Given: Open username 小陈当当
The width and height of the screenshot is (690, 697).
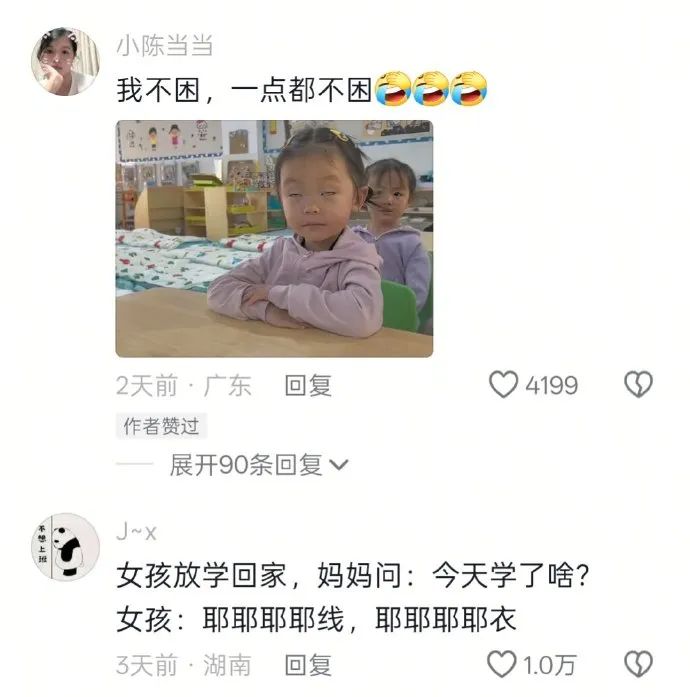Looking at the screenshot, I should click(x=164, y=46).
